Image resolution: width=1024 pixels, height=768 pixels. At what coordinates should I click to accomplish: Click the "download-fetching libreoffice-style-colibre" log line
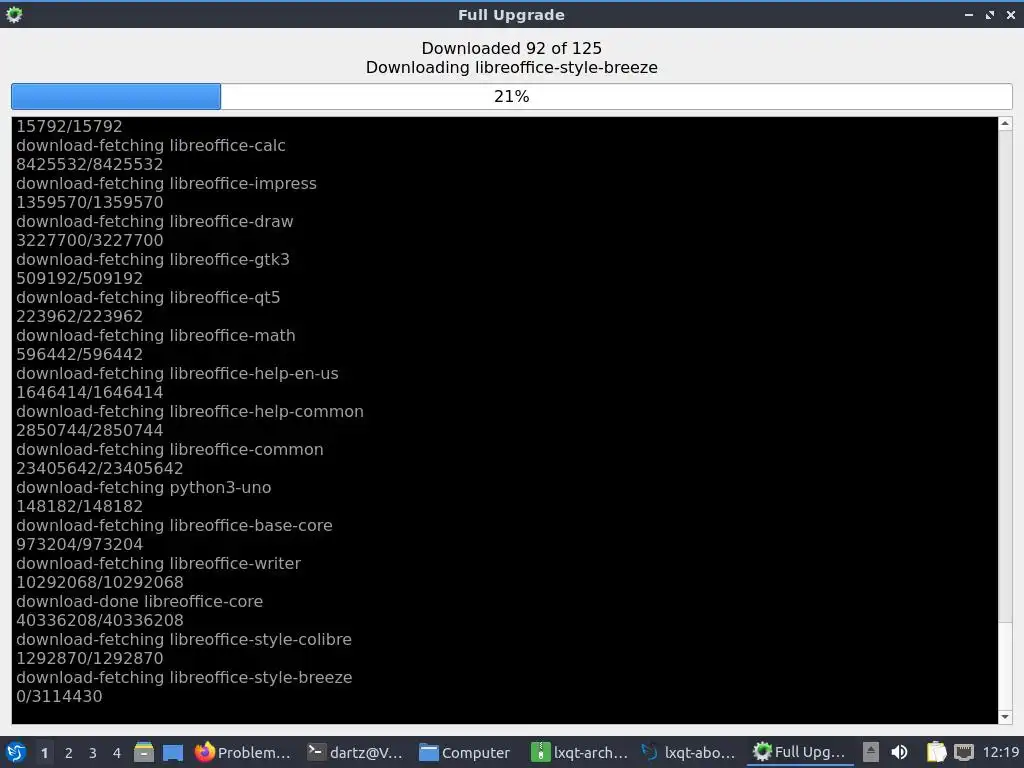(184, 639)
